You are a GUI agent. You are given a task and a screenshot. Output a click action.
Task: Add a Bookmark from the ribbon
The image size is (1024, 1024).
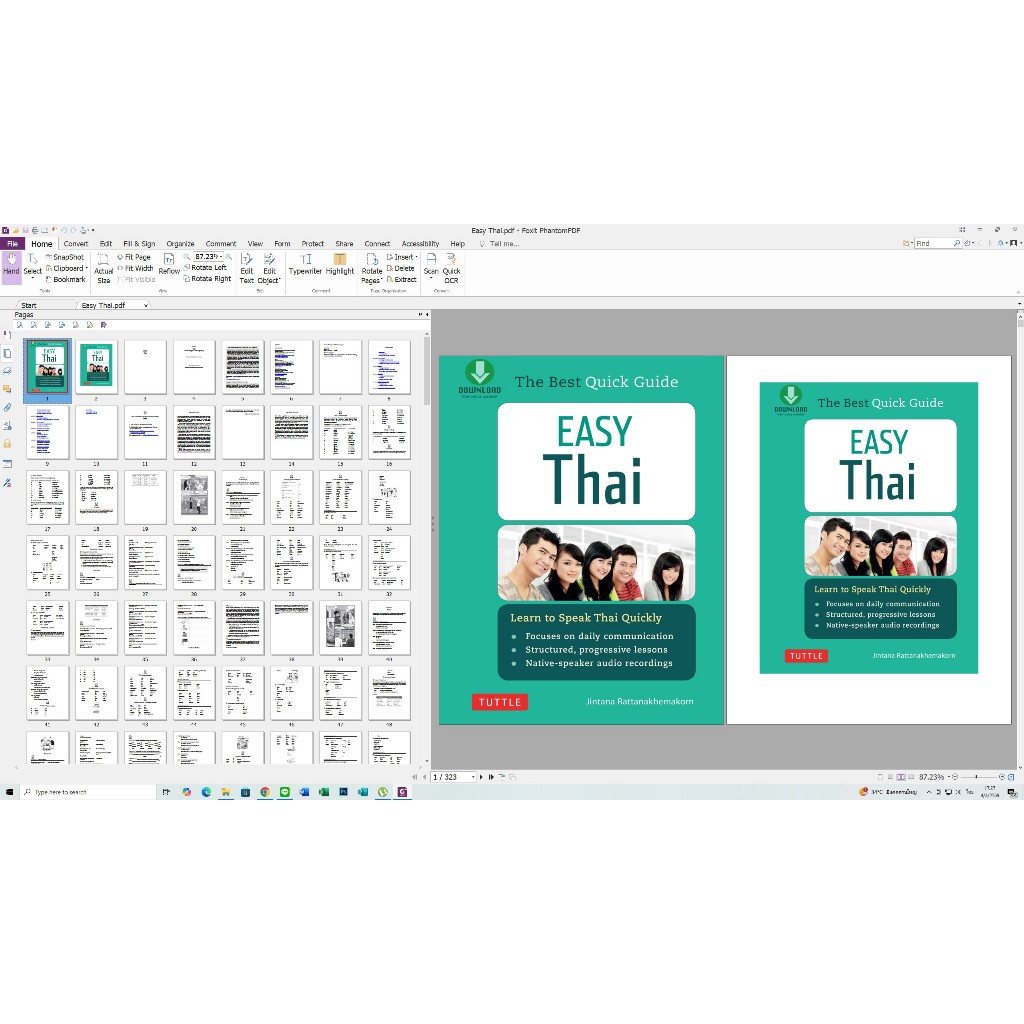point(65,280)
